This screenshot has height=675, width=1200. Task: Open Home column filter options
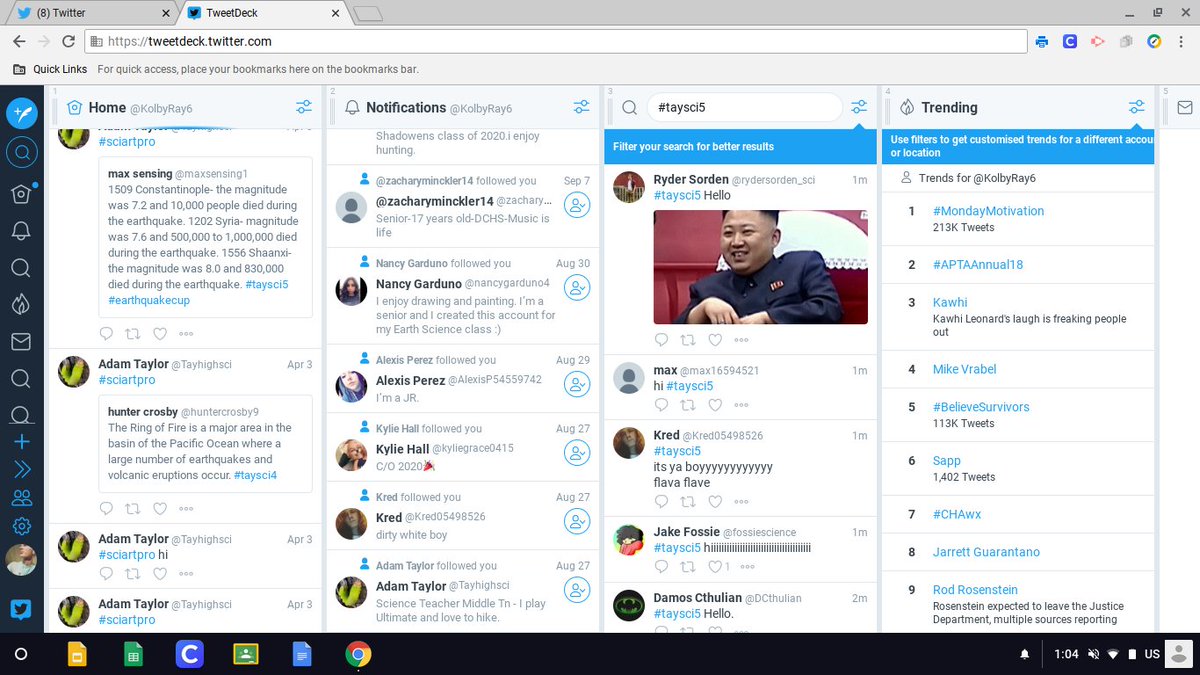pos(303,108)
